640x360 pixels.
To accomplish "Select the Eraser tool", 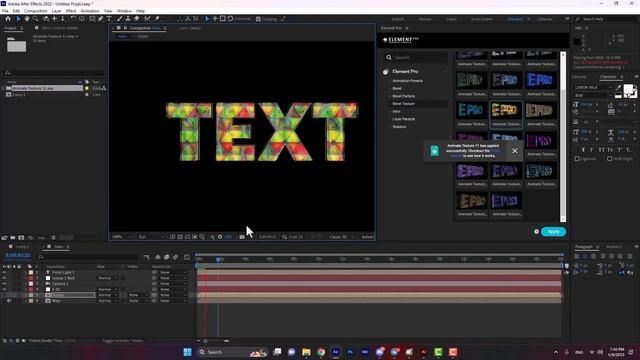I will coord(137,19).
